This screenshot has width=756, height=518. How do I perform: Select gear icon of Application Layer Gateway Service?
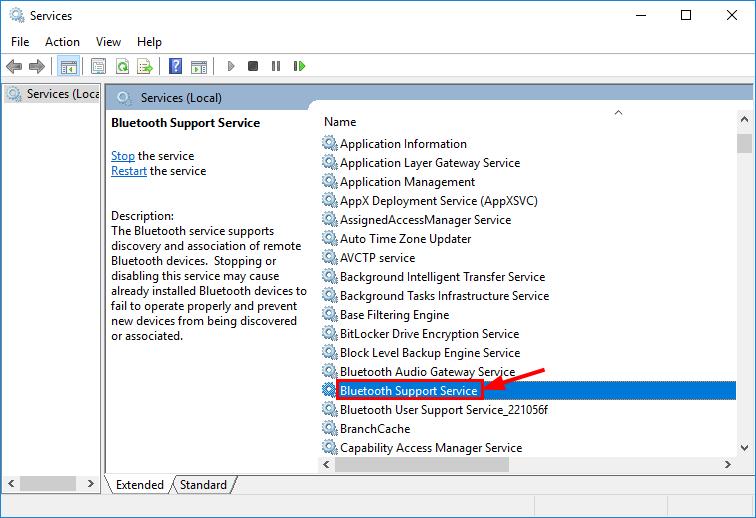pos(330,162)
